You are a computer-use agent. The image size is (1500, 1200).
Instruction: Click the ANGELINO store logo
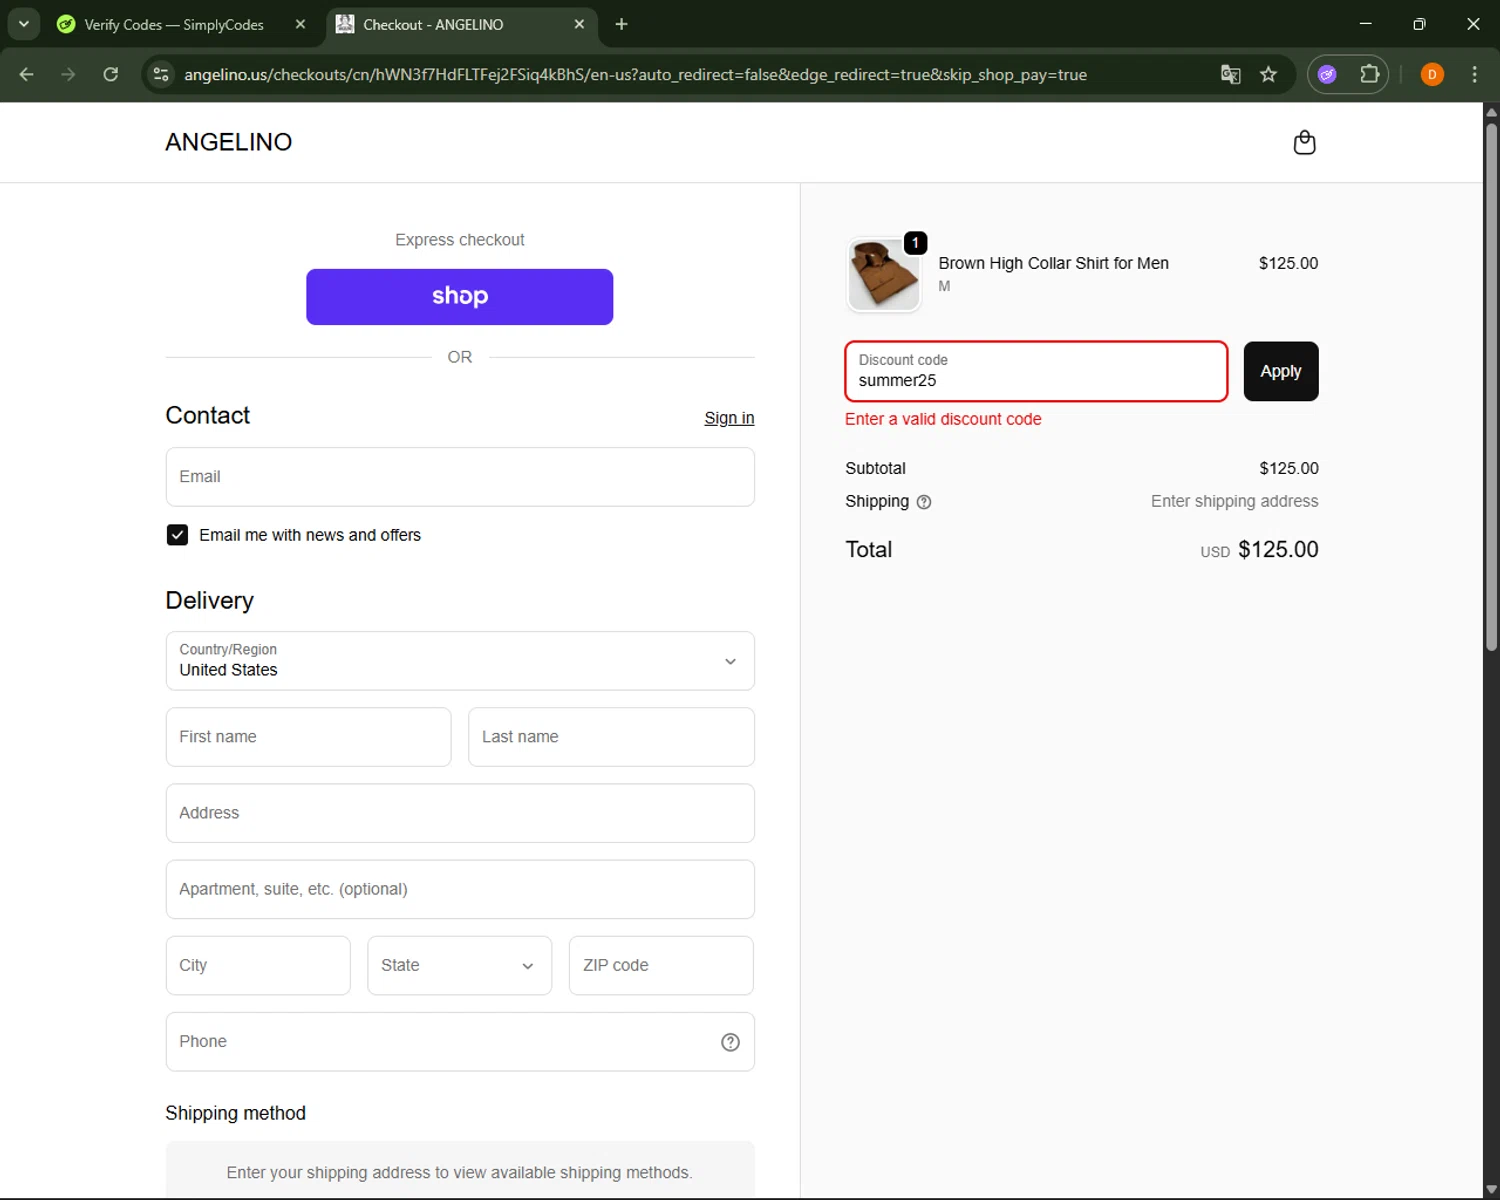coord(229,142)
